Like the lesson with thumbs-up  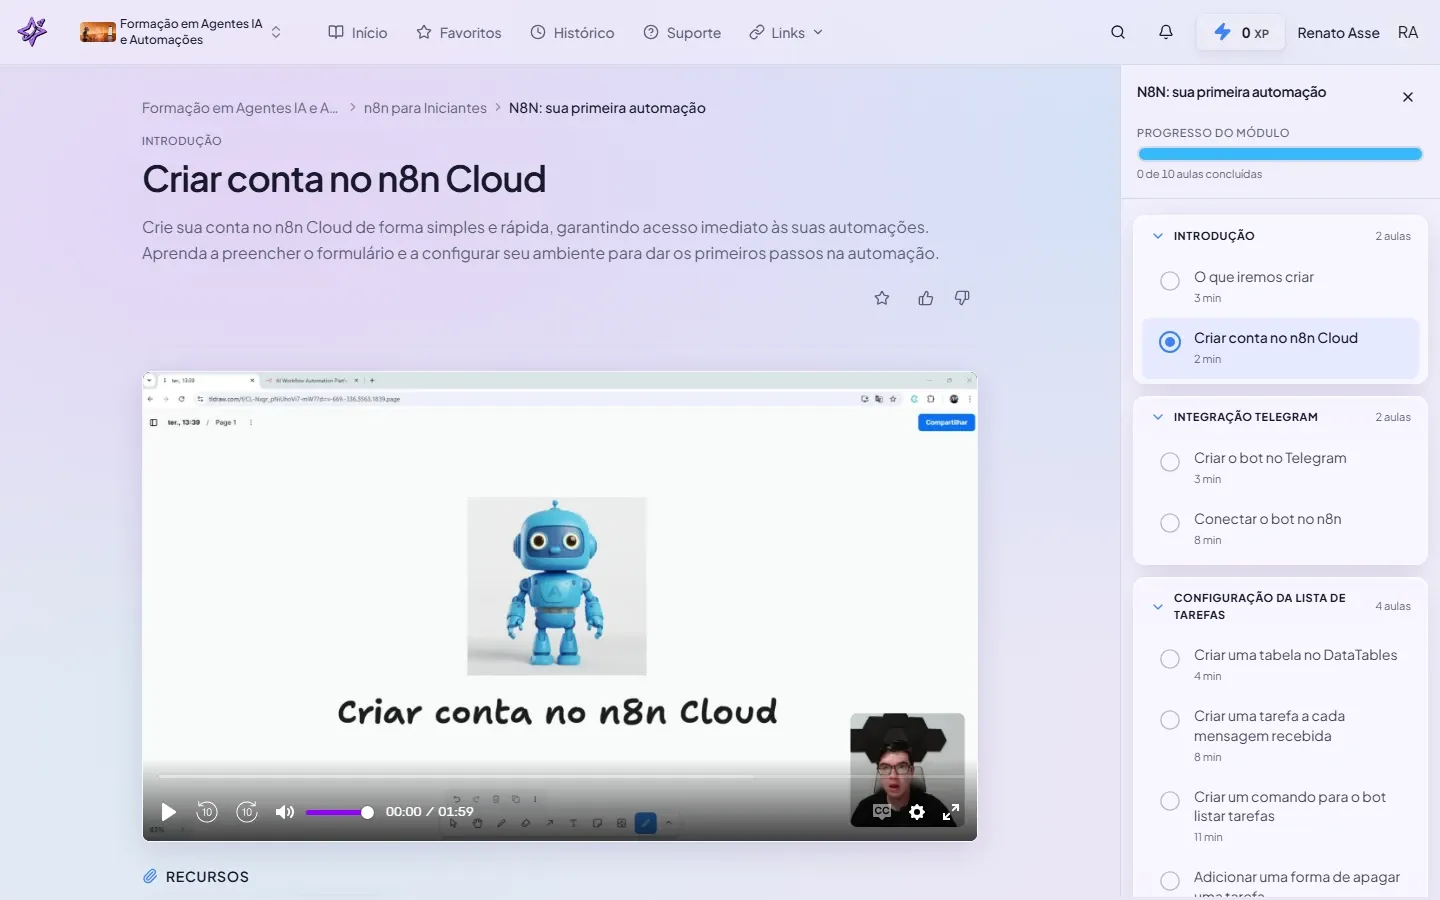(x=926, y=298)
